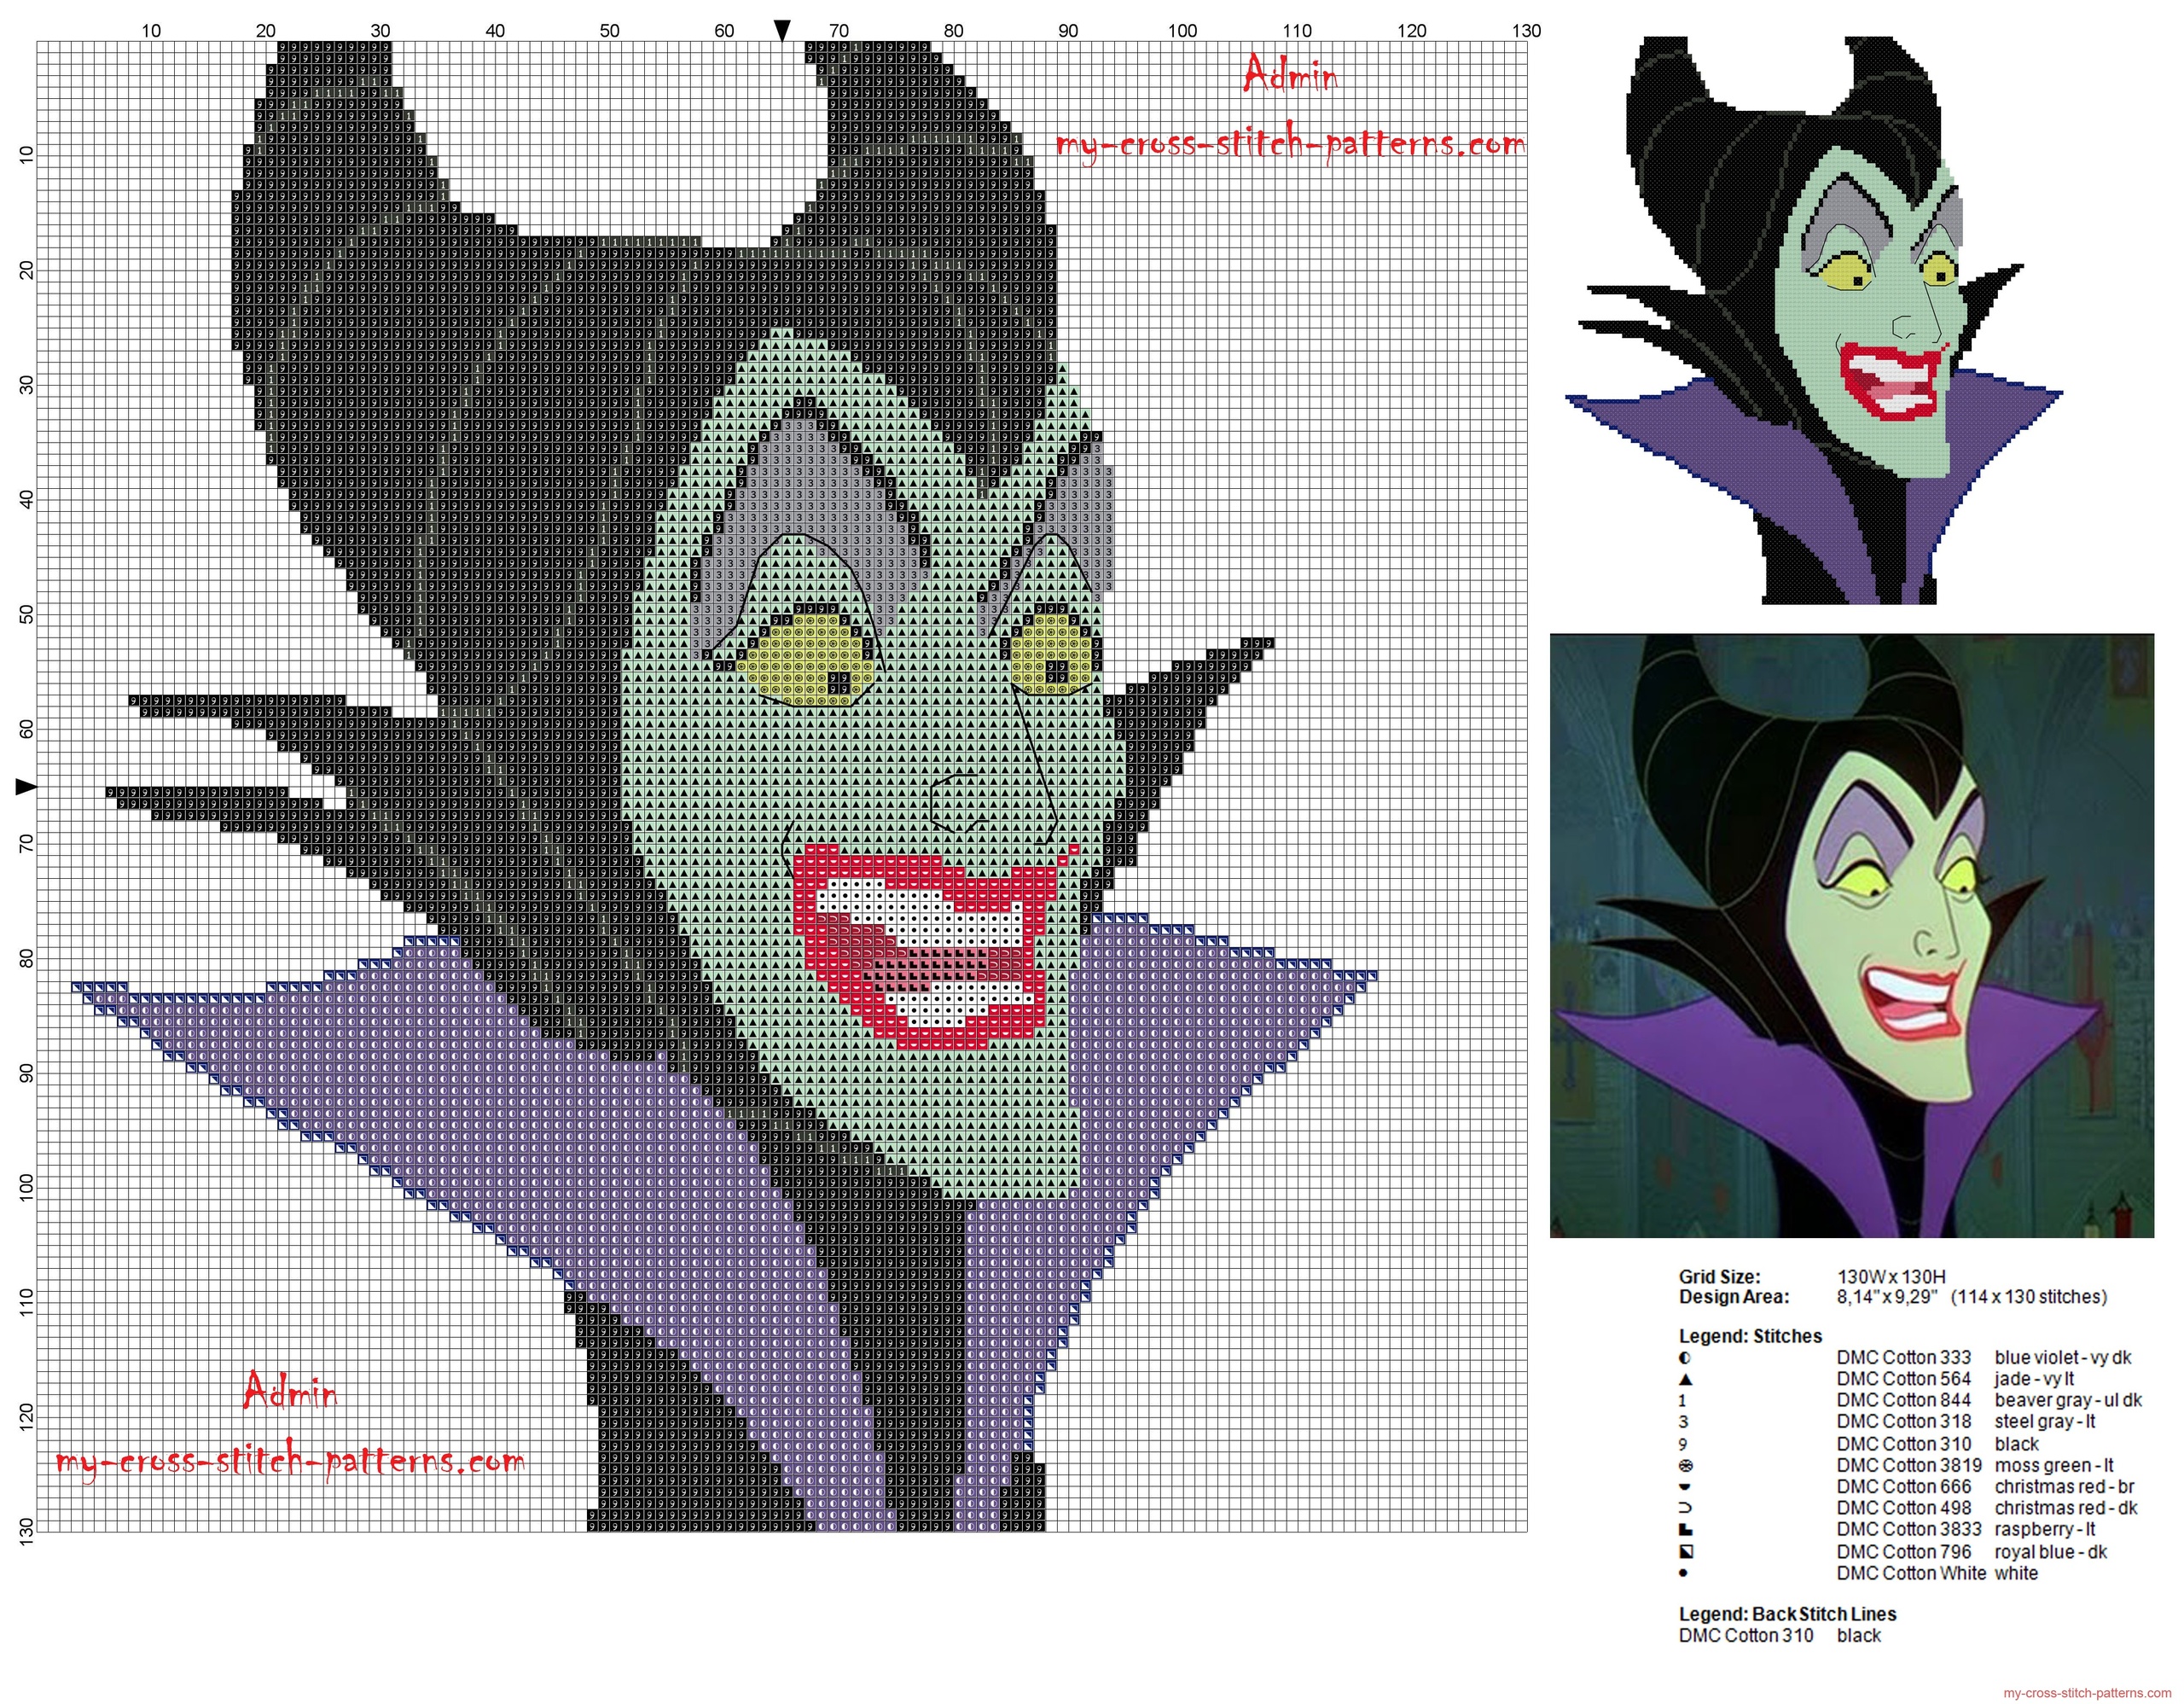Select the '3' symbol for steel gray
The image size is (2184, 1704).
[x=1683, y=1422]
